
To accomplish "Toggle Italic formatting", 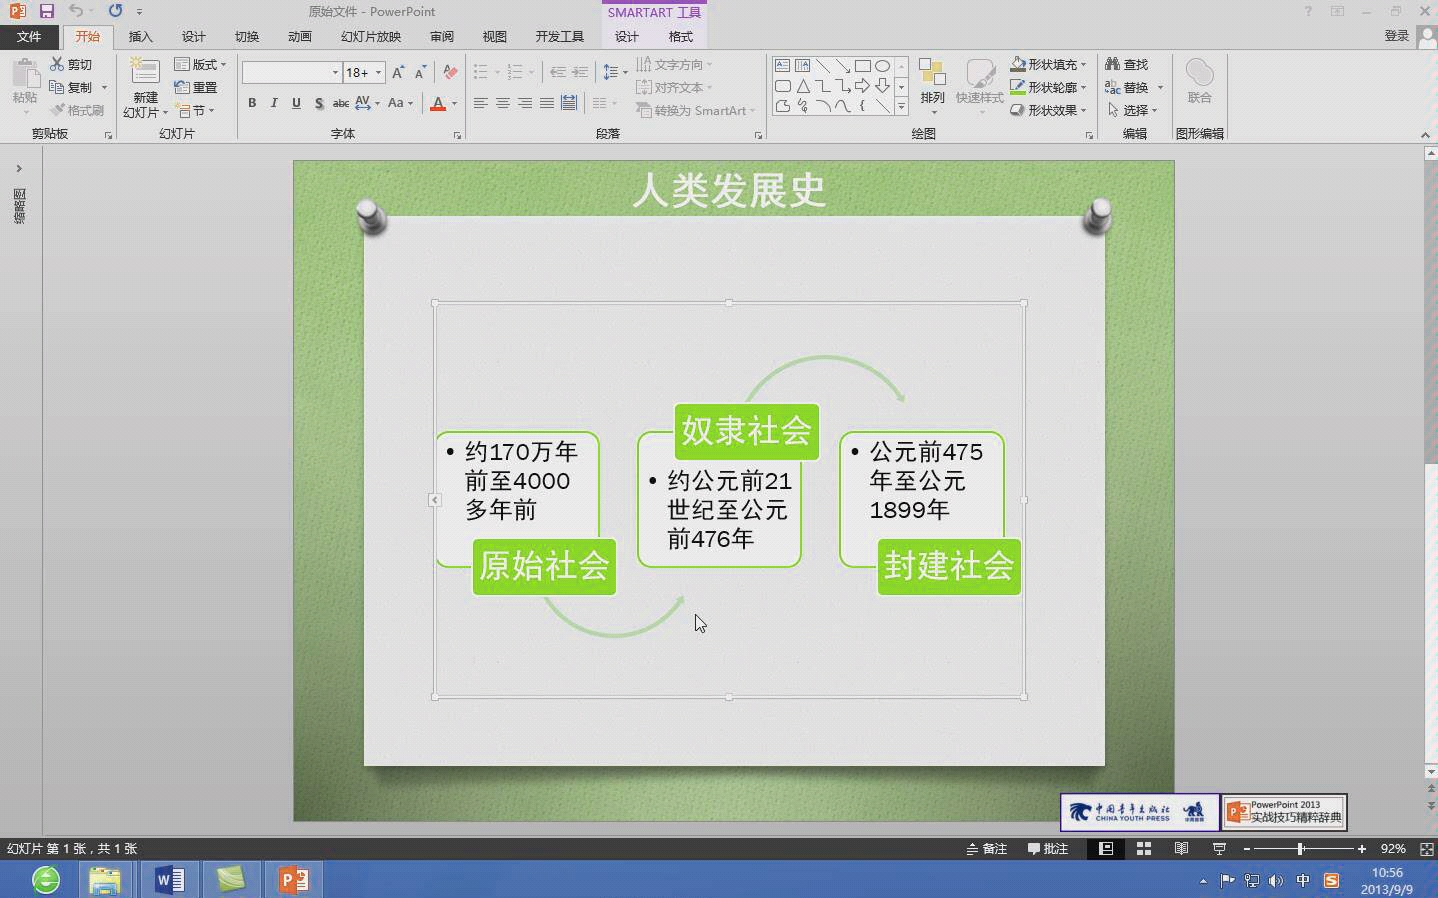I will tap(274, 103).
